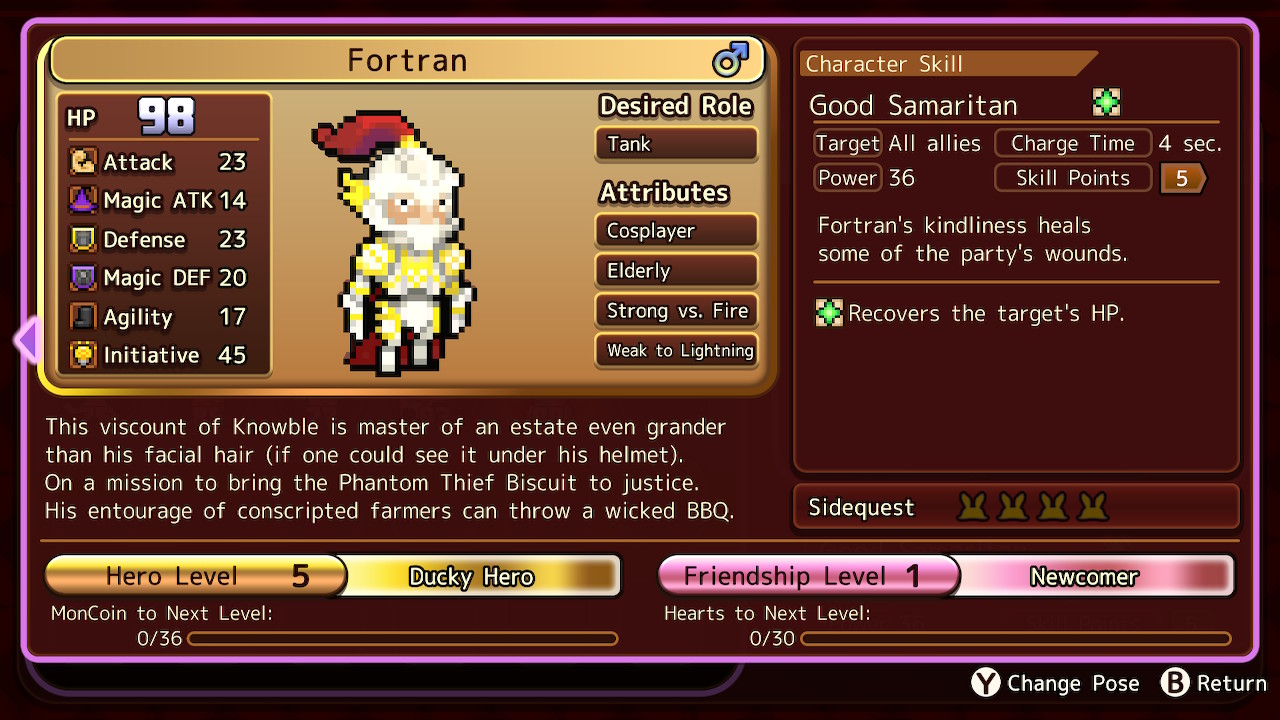Click the B button Return prompt

point(1213,683)
